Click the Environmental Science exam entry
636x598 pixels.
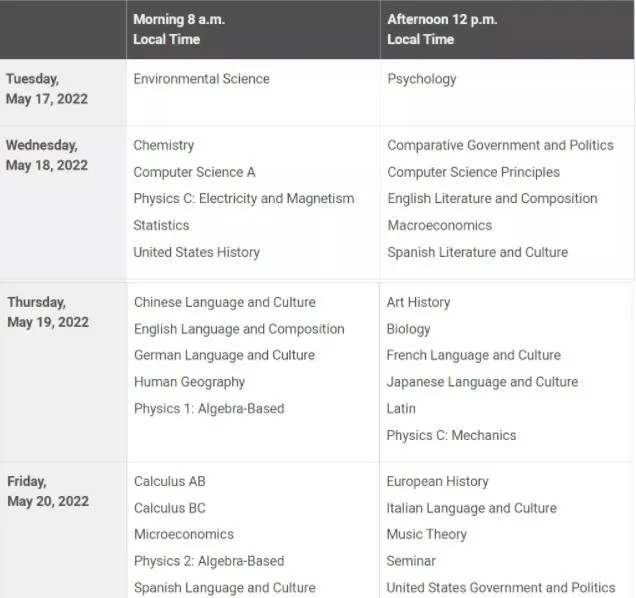click(202, 79)
